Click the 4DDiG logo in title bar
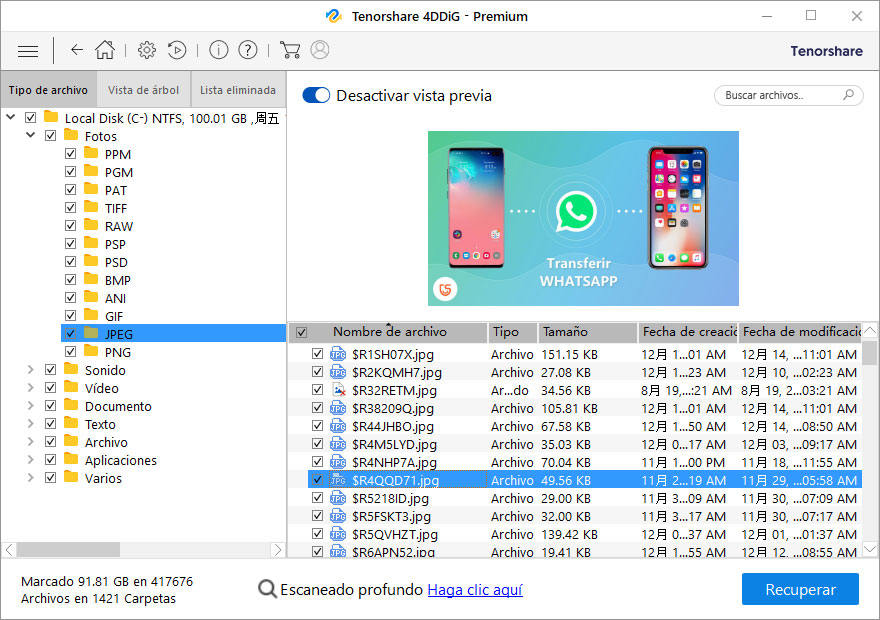880x620 pixels. click(x=334, y=16)
